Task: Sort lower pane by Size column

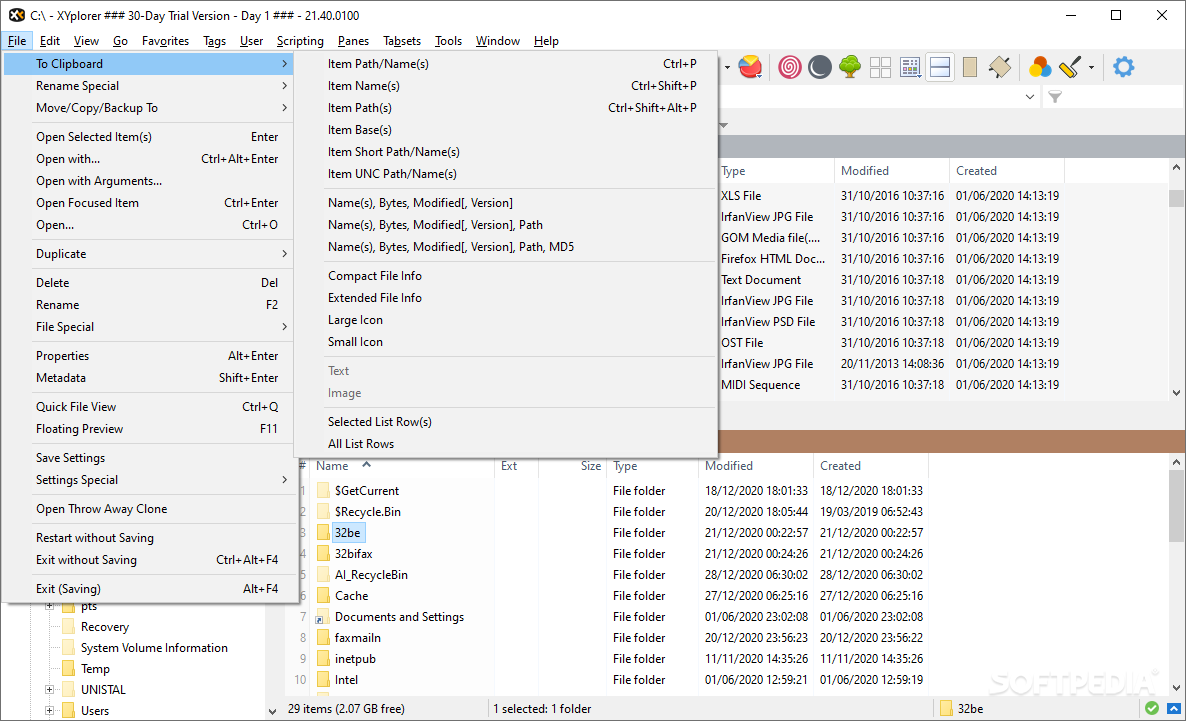Action: tap(573, 466)
